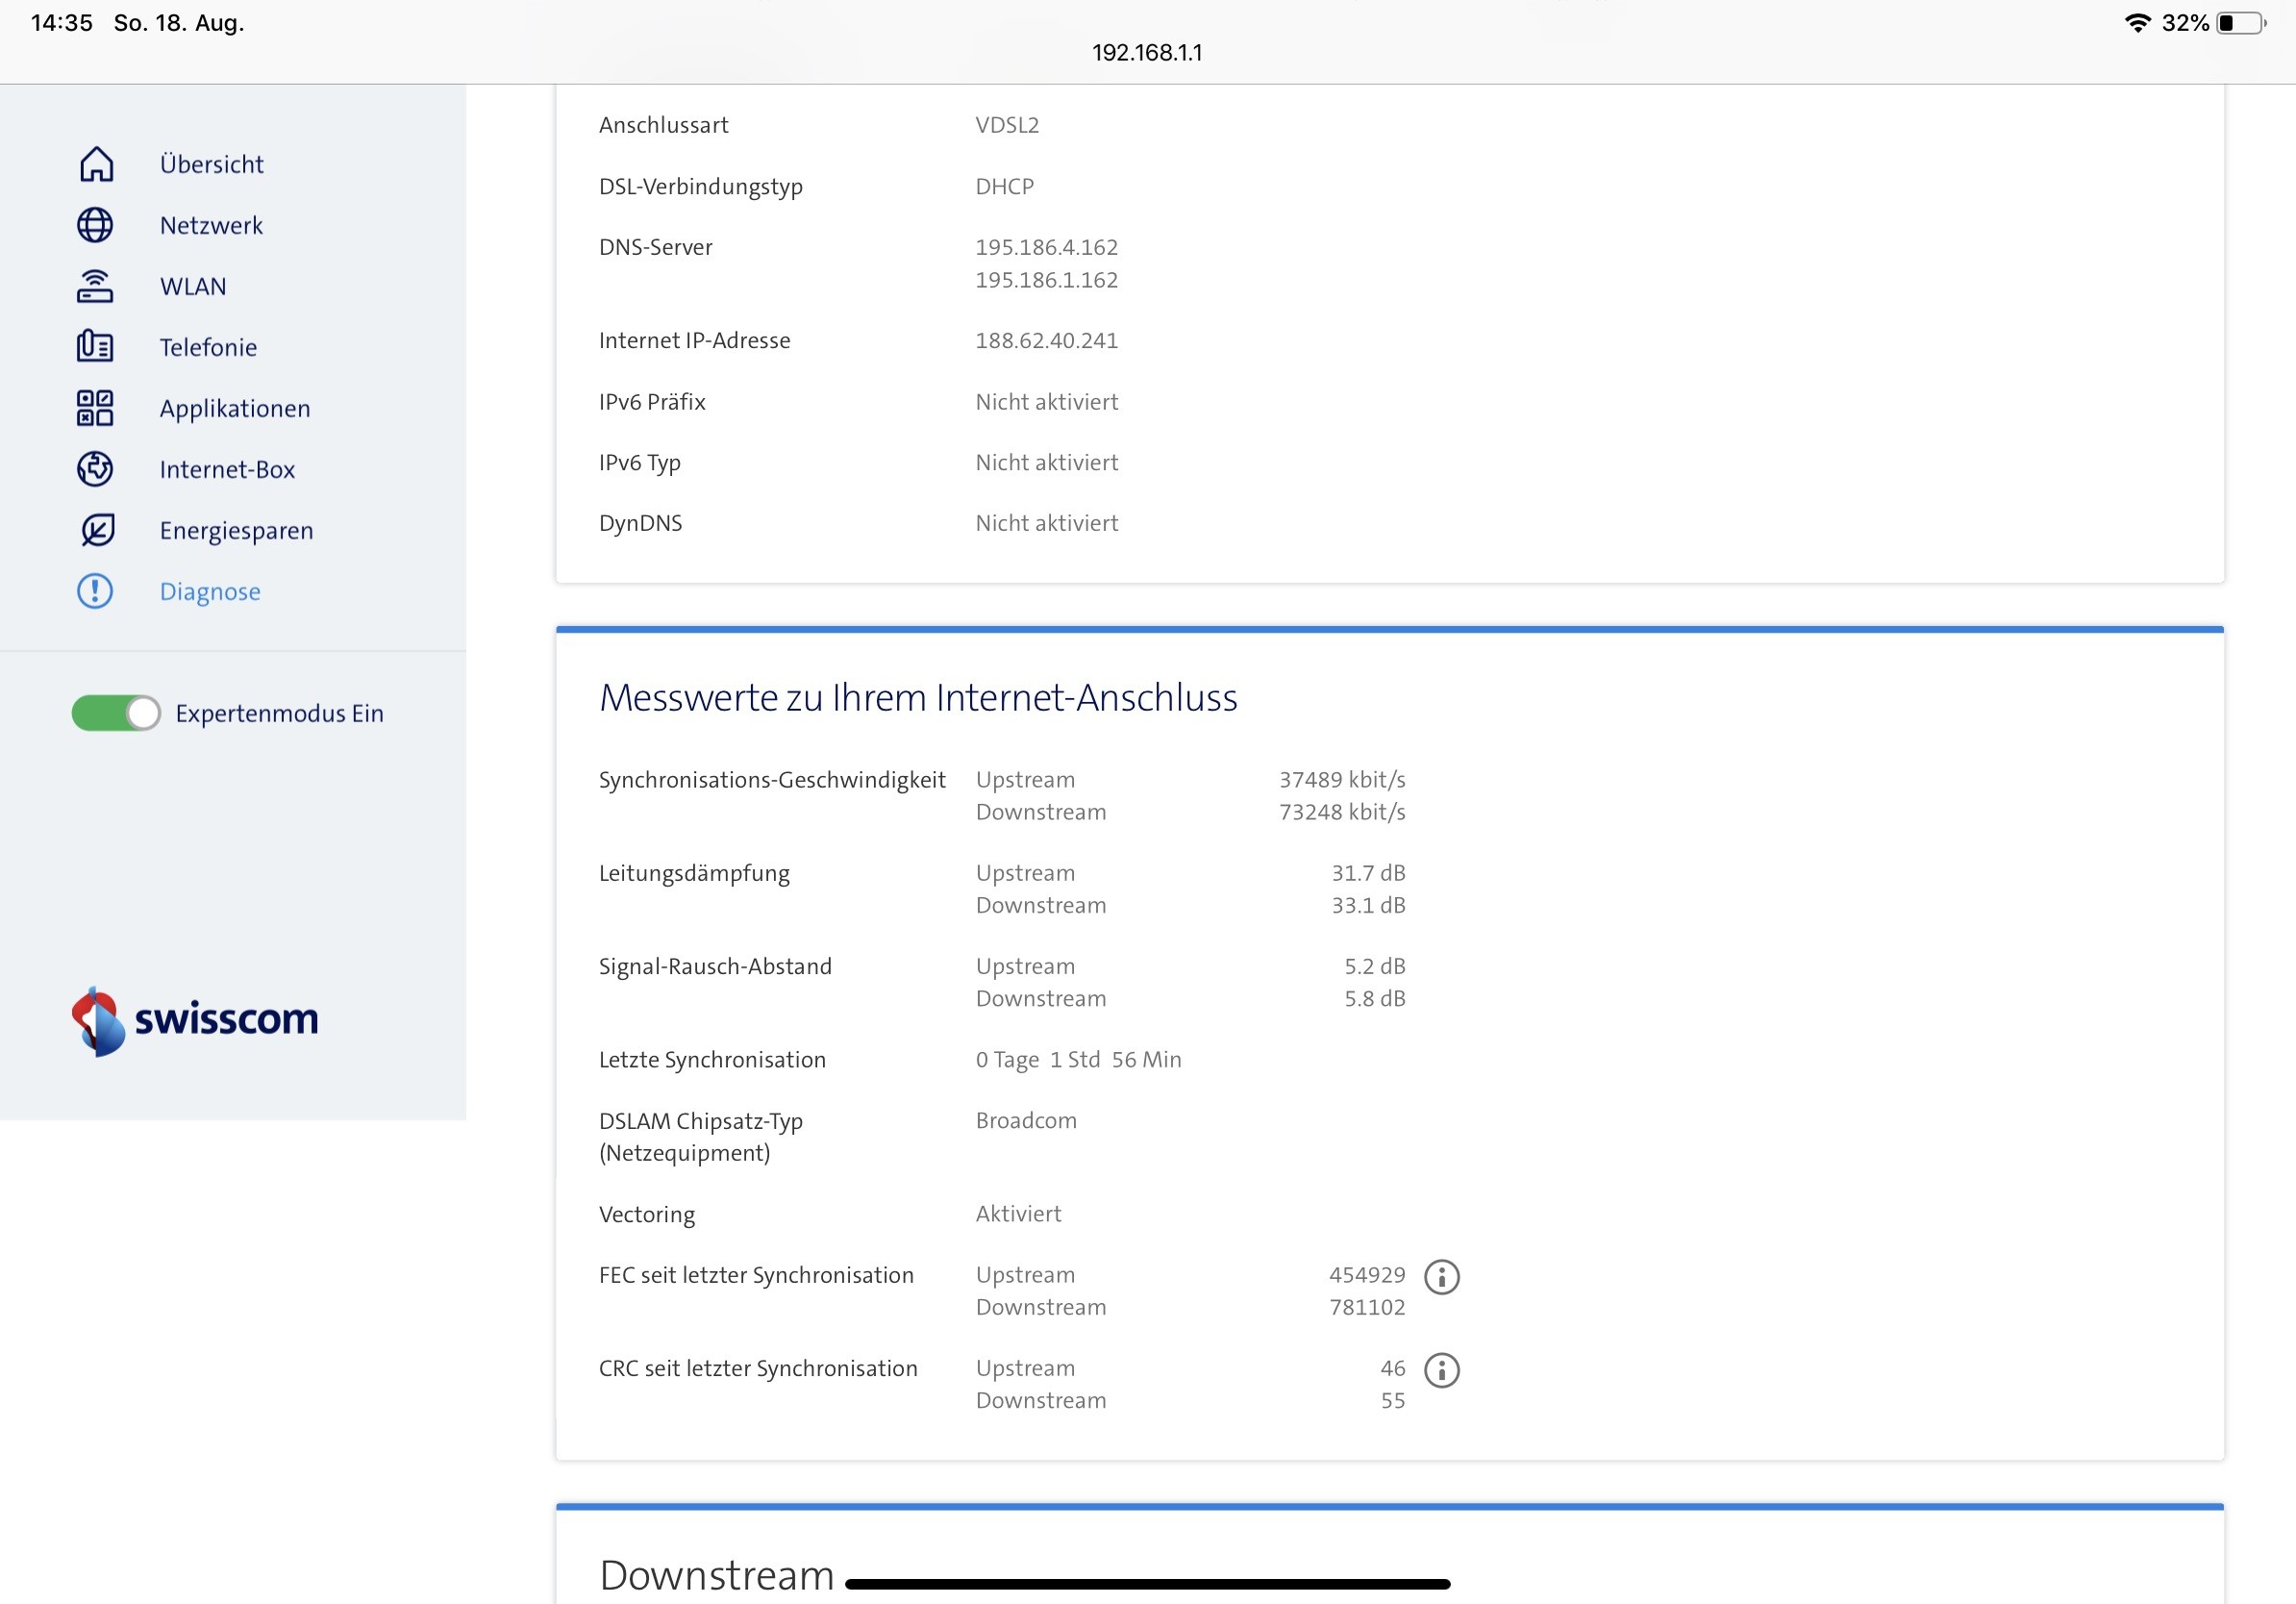Screen dimensions: 2296x1604
Task: Click the Übersicht home icon
Action: (96, 164)
